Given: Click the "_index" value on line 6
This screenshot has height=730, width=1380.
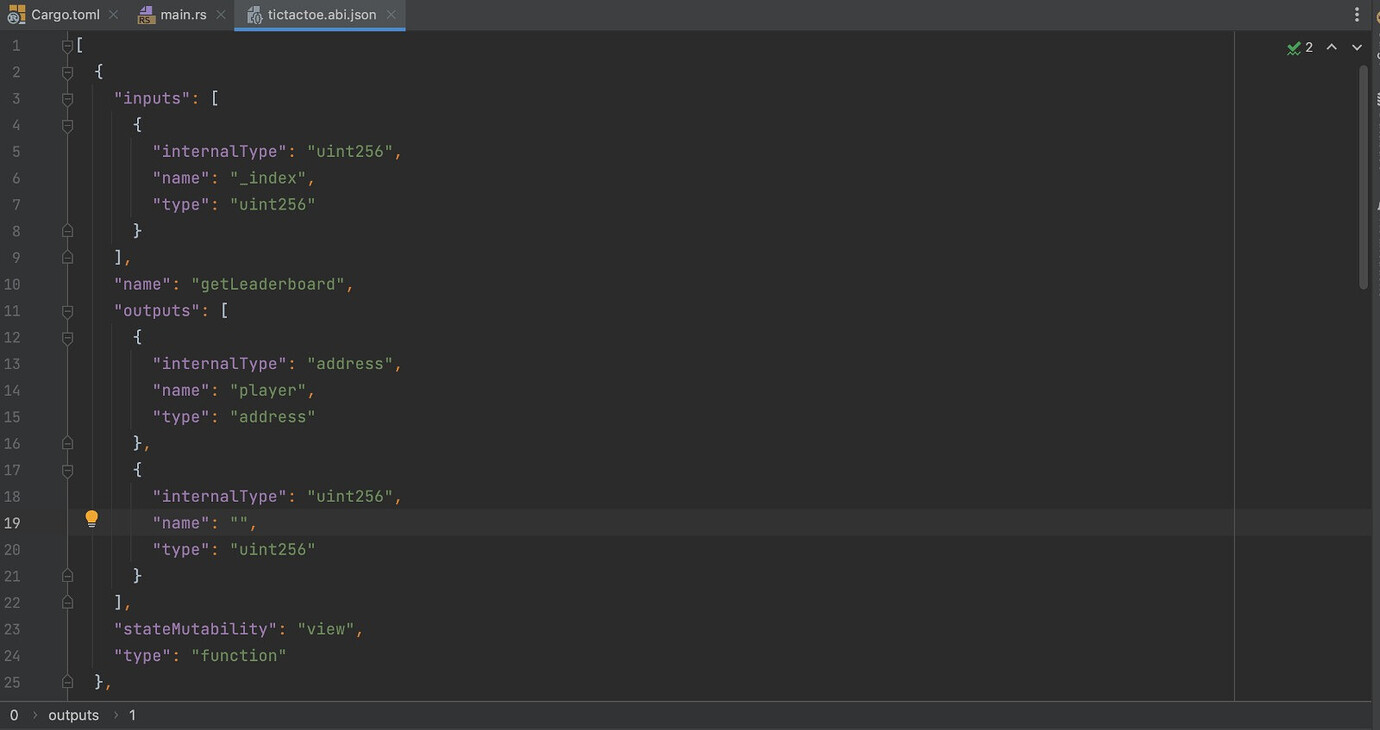Looking at the screenshot, I should 268,178.
